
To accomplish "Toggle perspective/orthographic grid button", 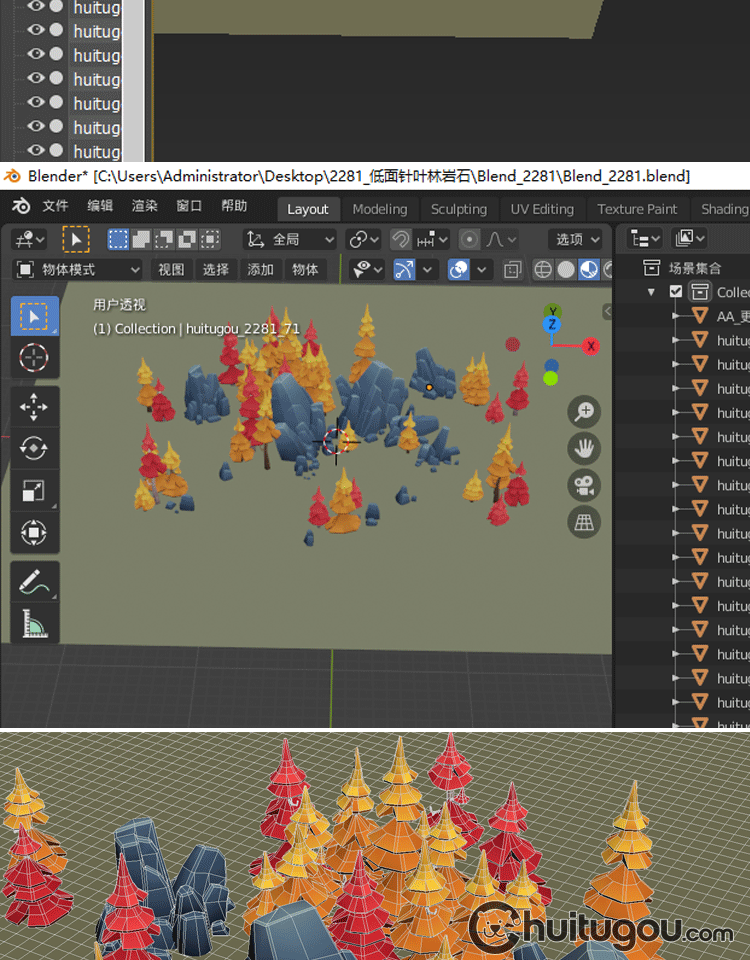I will 584,522.
